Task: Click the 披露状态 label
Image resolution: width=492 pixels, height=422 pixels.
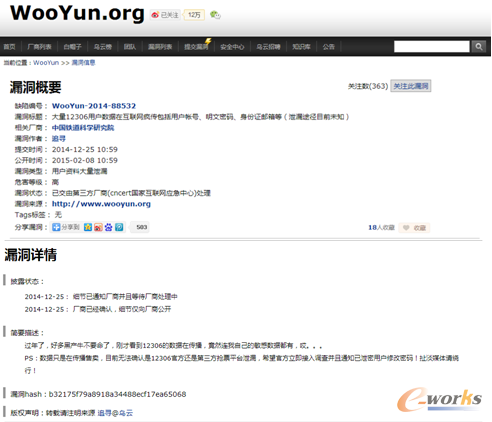Action: 27,281
